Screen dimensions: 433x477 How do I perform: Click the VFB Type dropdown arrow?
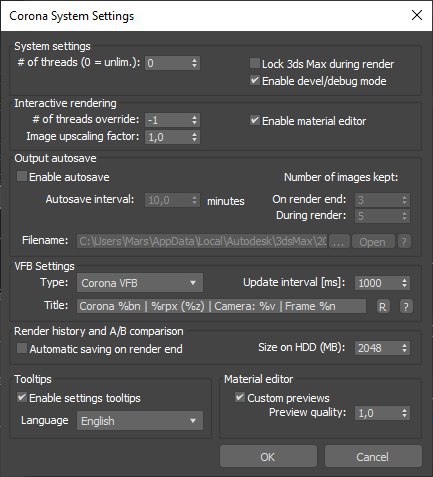pos(193,283)
